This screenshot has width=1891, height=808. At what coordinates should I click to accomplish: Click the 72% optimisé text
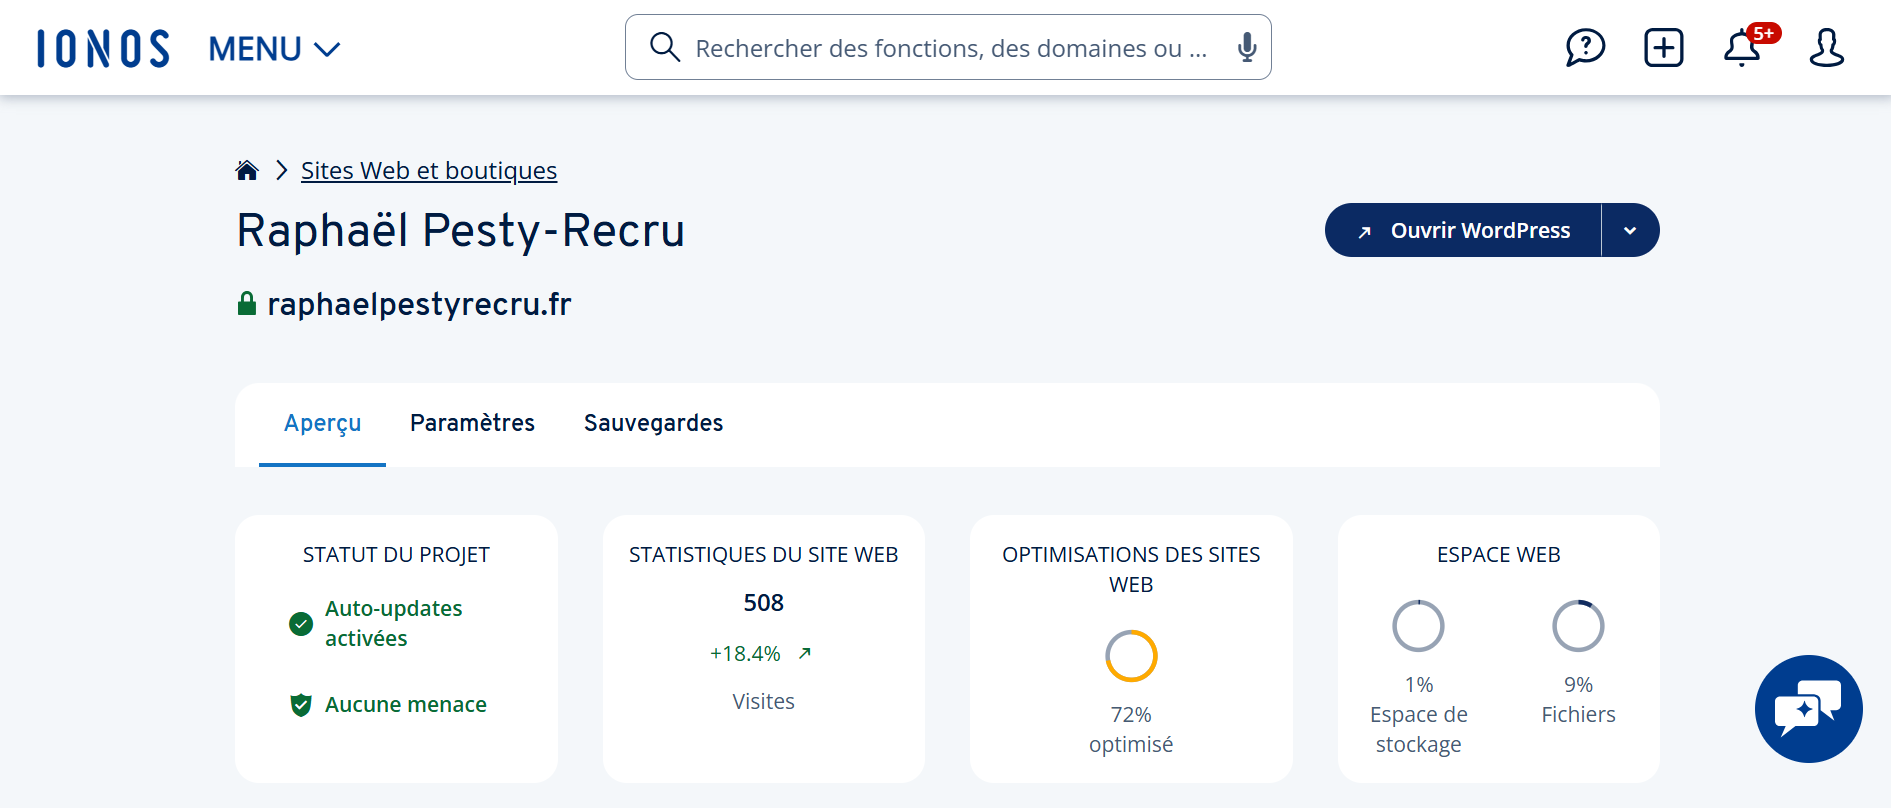1131,730
